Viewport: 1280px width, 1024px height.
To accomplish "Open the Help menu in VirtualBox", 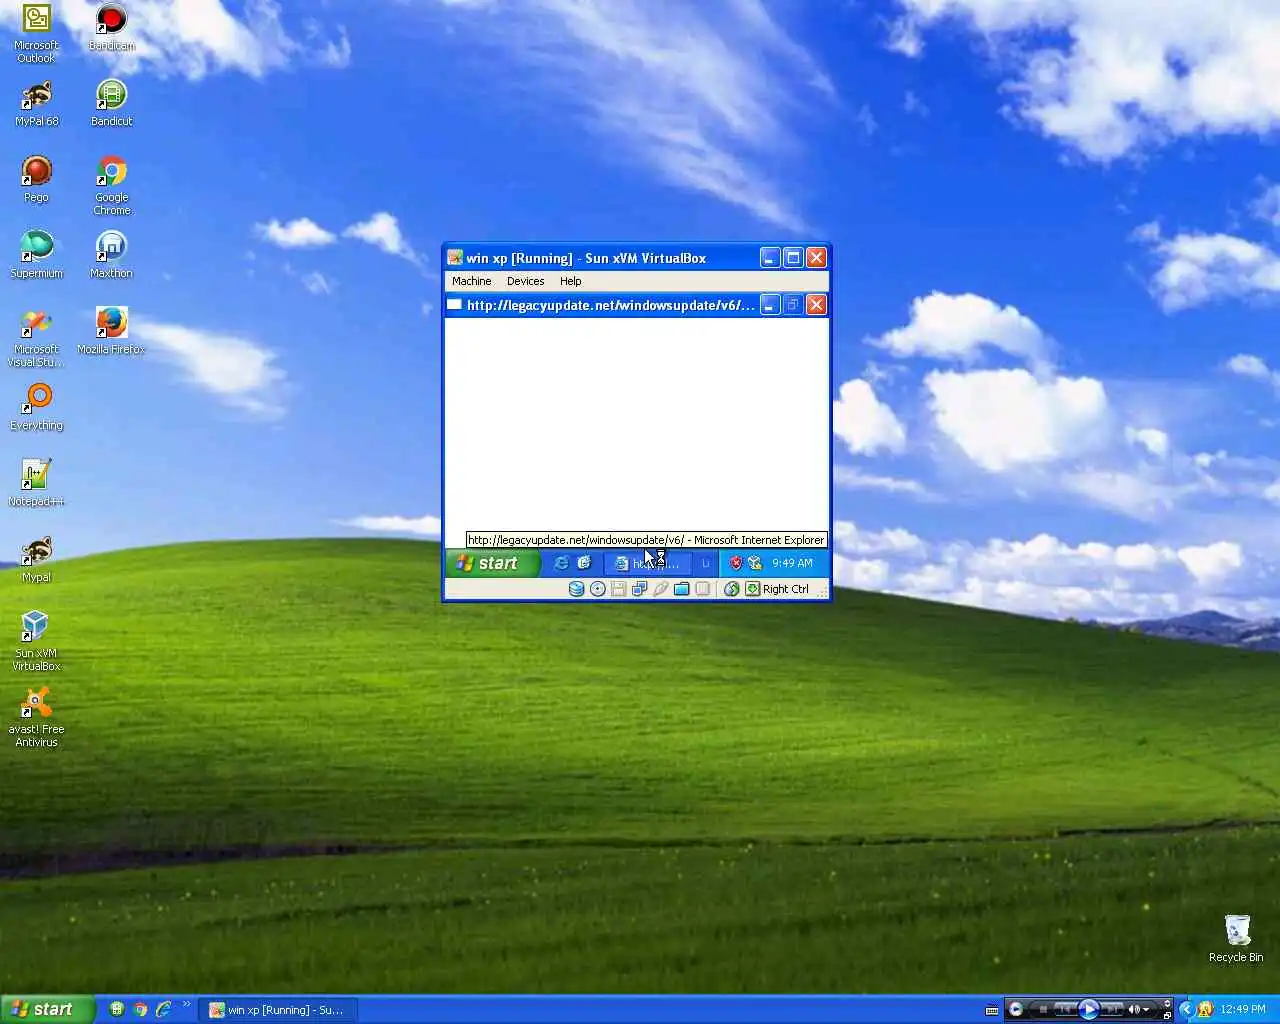I will pyautogui.click(x=570, y=281).
